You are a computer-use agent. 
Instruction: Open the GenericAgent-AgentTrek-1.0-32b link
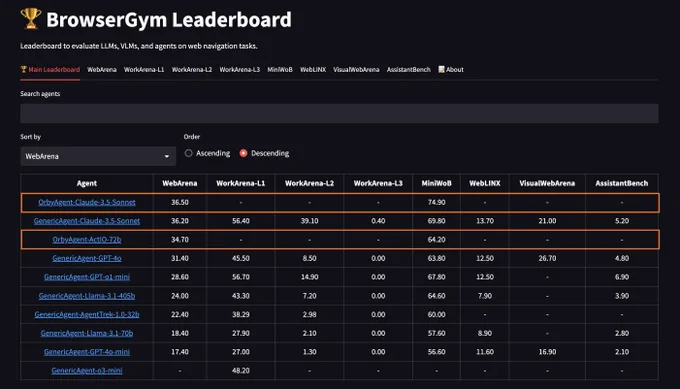pyautogui.click(x=87, y=314)
